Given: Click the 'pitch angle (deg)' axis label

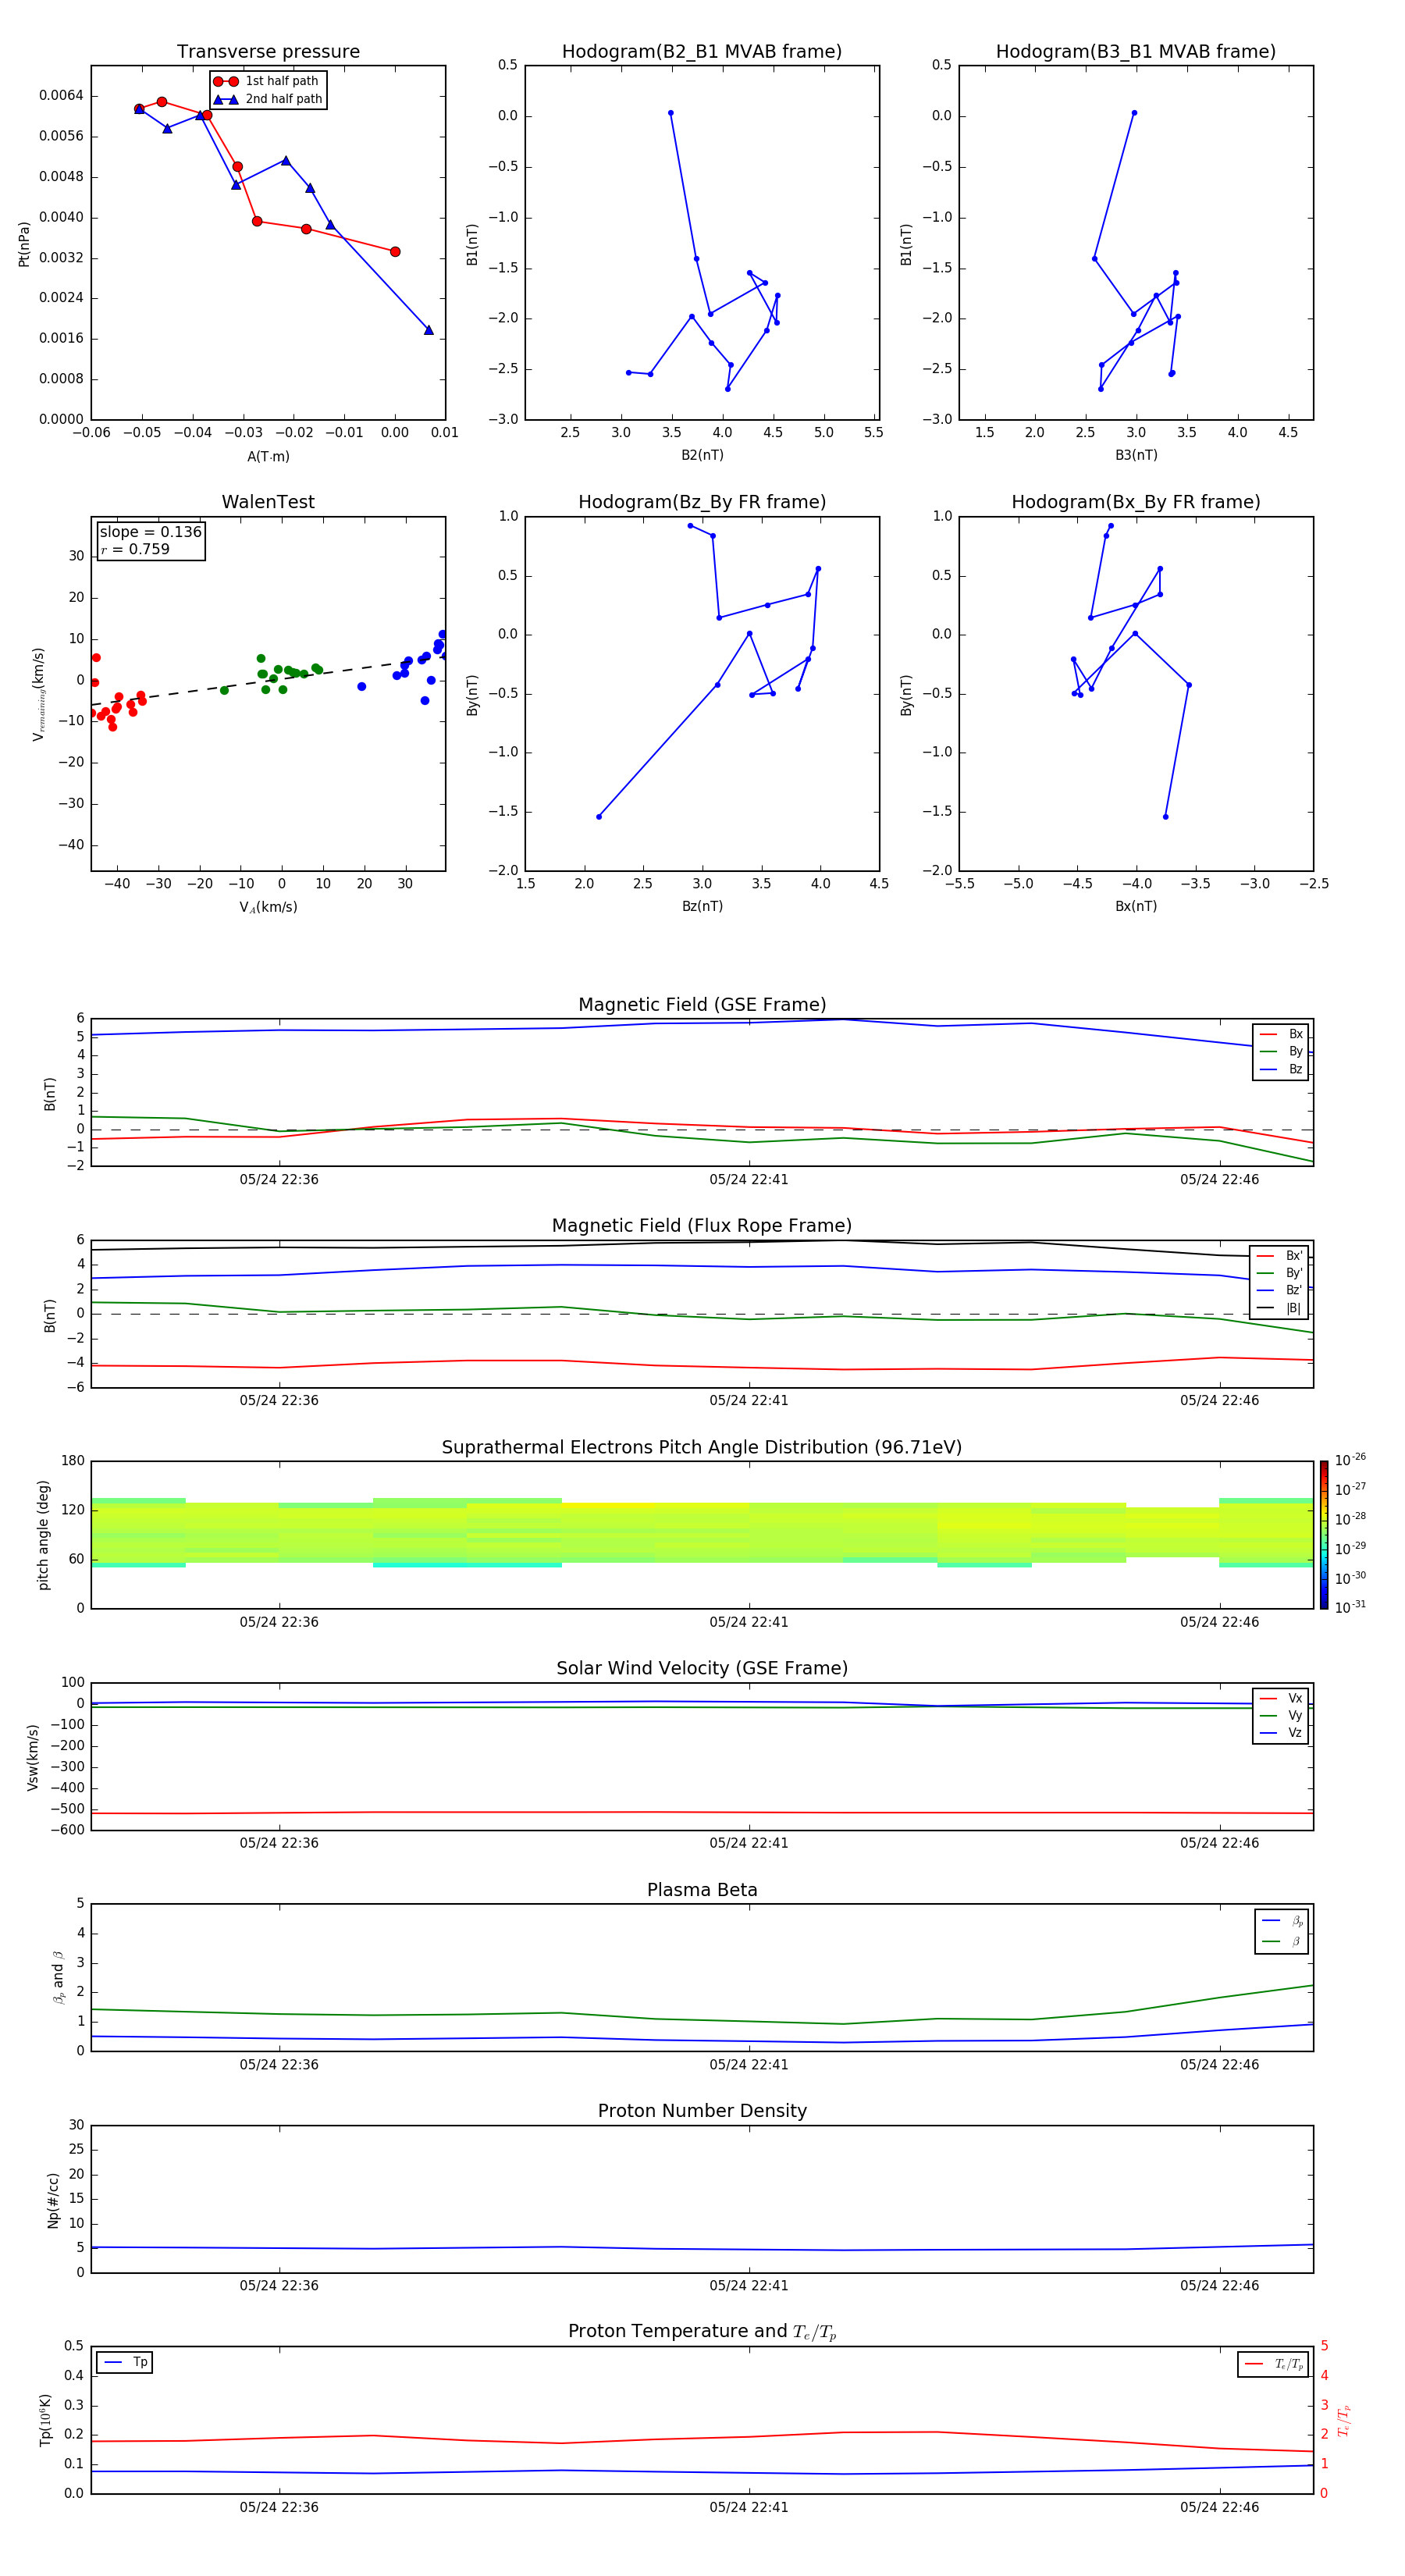Looking at the screenshot, I should point(43,1535).
